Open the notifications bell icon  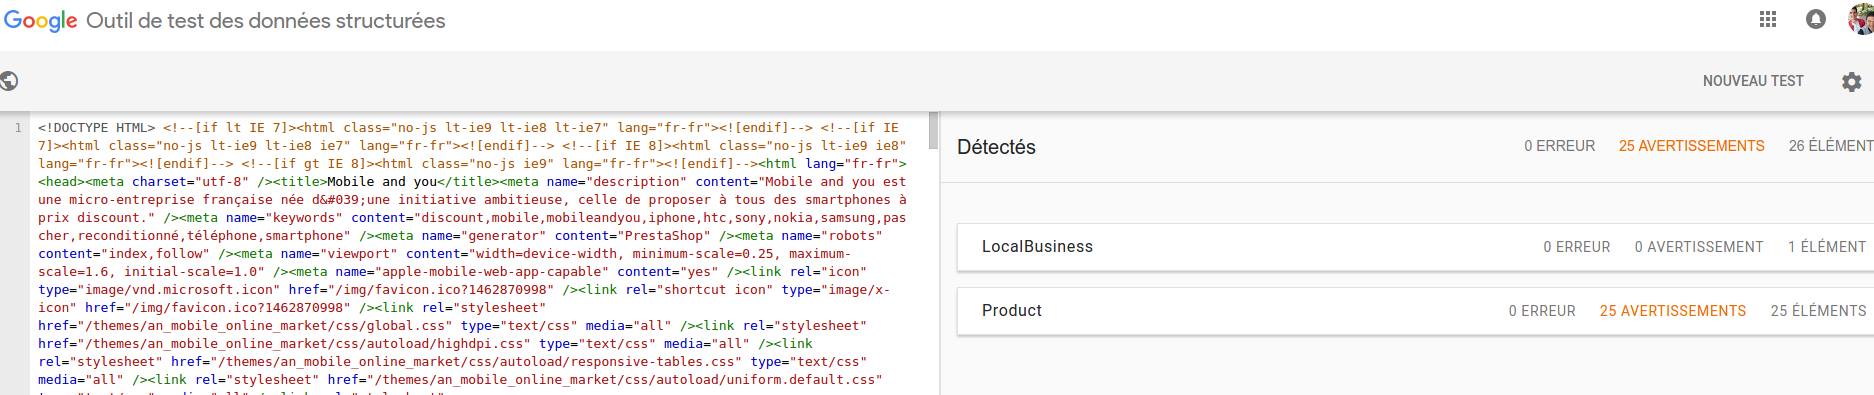coord(1816,19)
